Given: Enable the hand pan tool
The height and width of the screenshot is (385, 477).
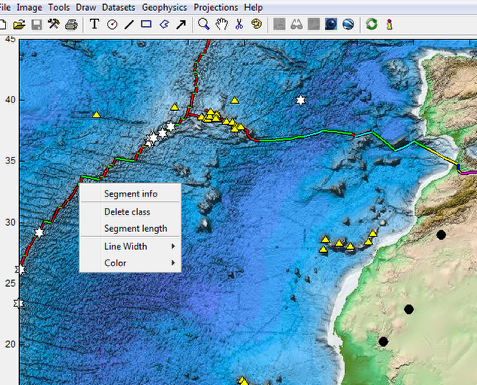Looking at the screenshot, I should (221, 24).
